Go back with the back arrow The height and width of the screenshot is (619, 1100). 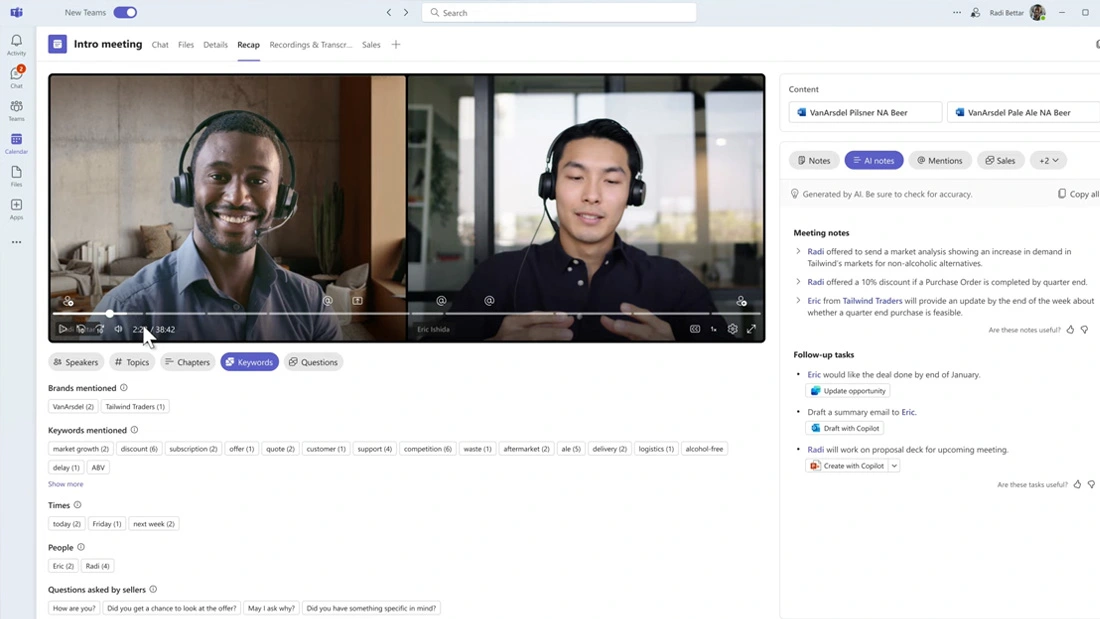pyautogui.click(x=389, y=13)
